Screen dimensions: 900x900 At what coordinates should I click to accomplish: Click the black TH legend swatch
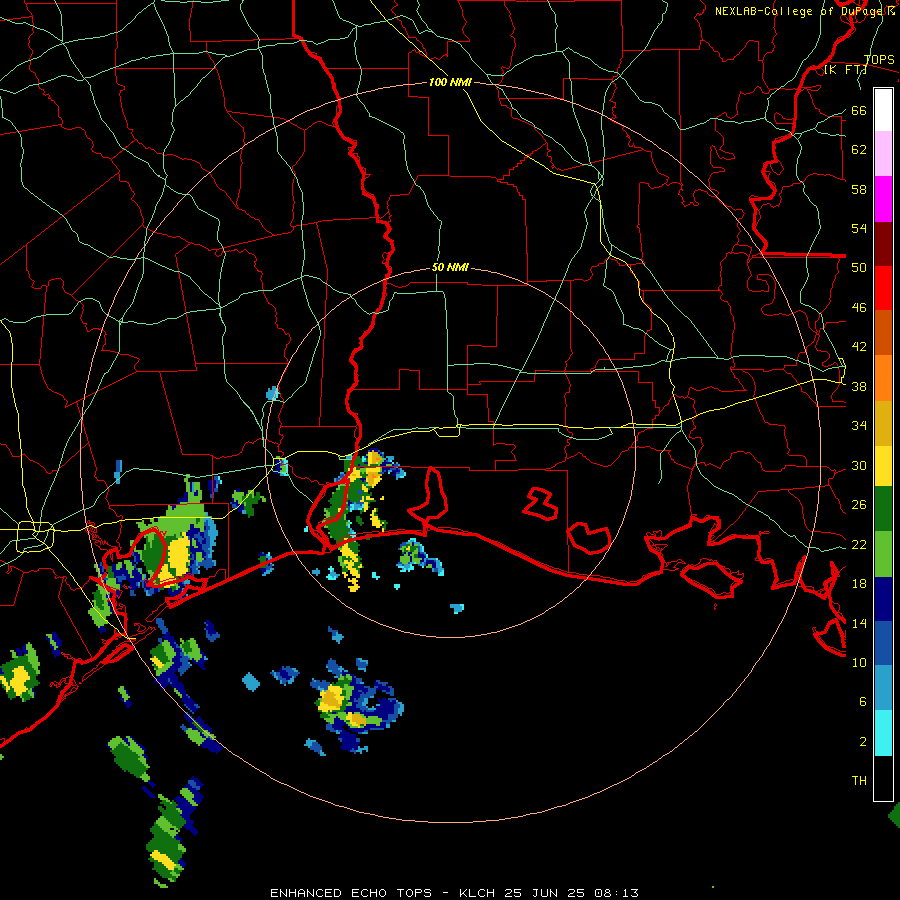point(883,778)
